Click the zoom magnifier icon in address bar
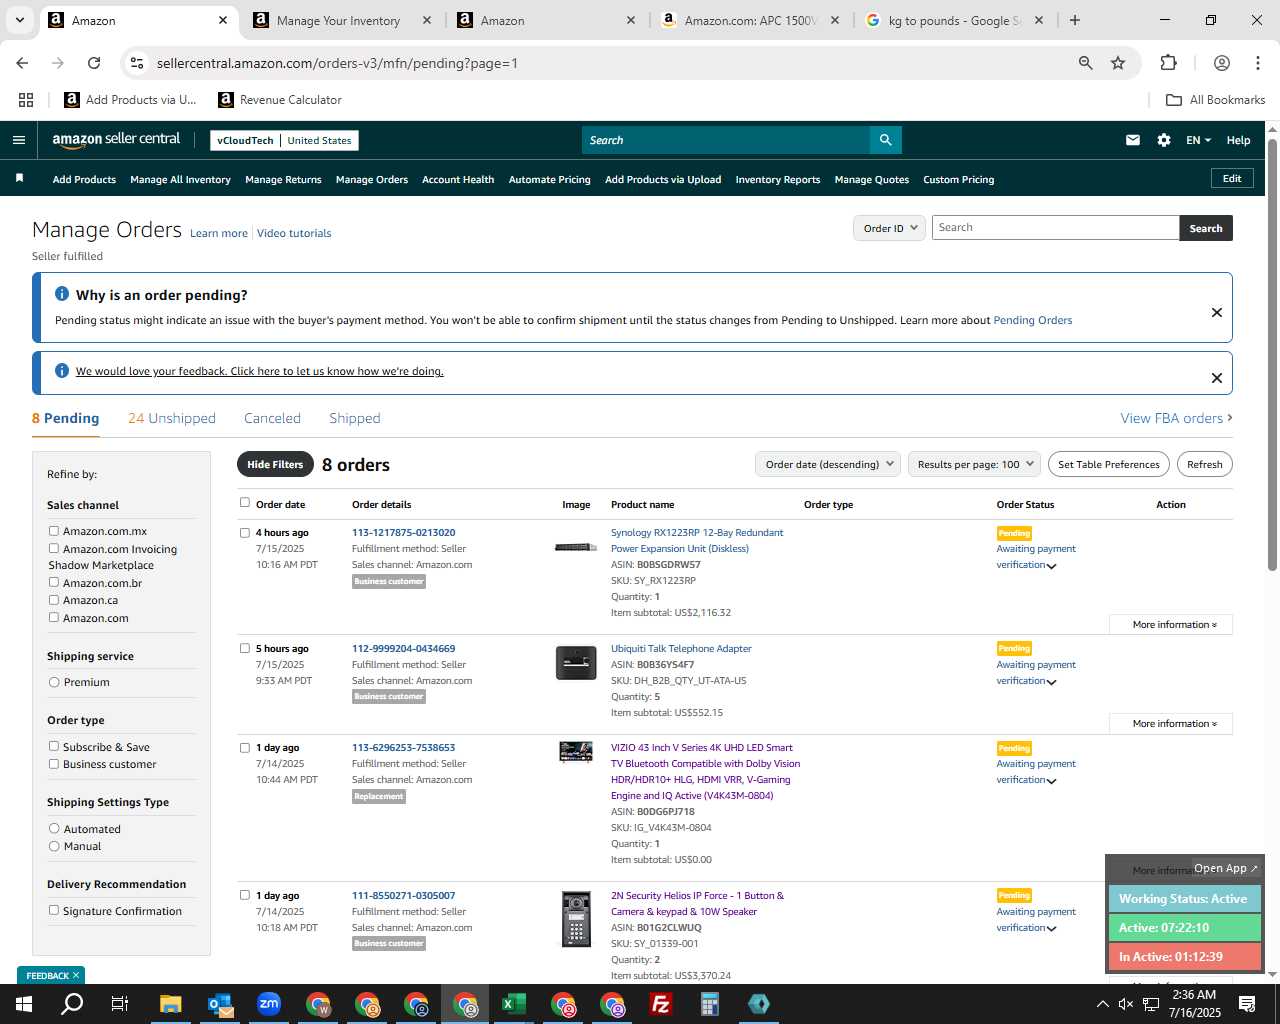Screen dimensions: 1280x1024 [x=1085, y=63]
